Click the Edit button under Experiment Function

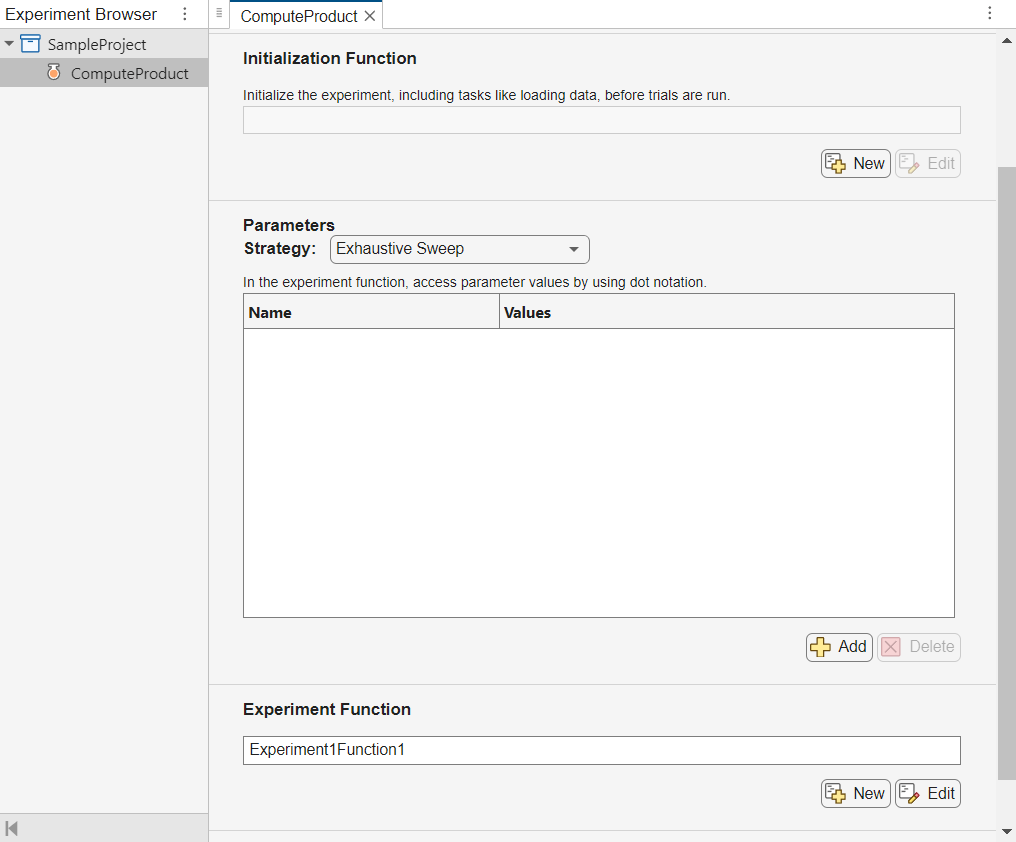pos(927,793)
